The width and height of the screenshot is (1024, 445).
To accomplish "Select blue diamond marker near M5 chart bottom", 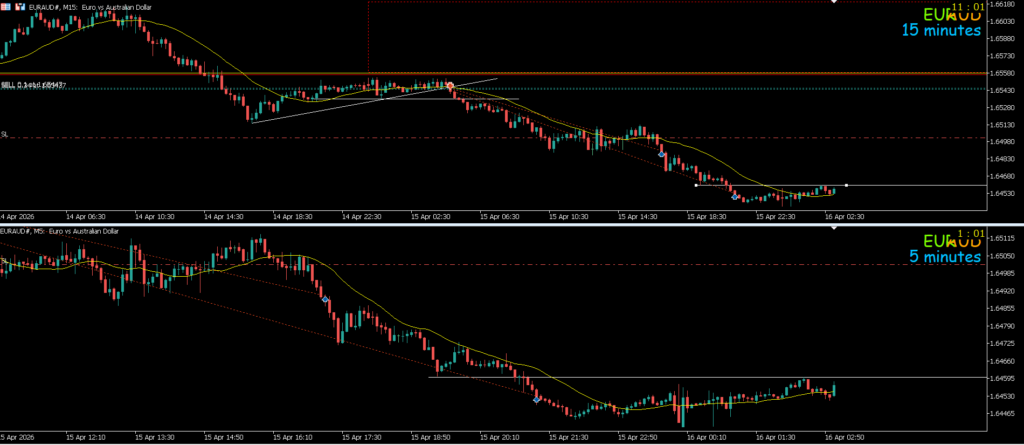I will pyautogui.click(x=537, y=399).
